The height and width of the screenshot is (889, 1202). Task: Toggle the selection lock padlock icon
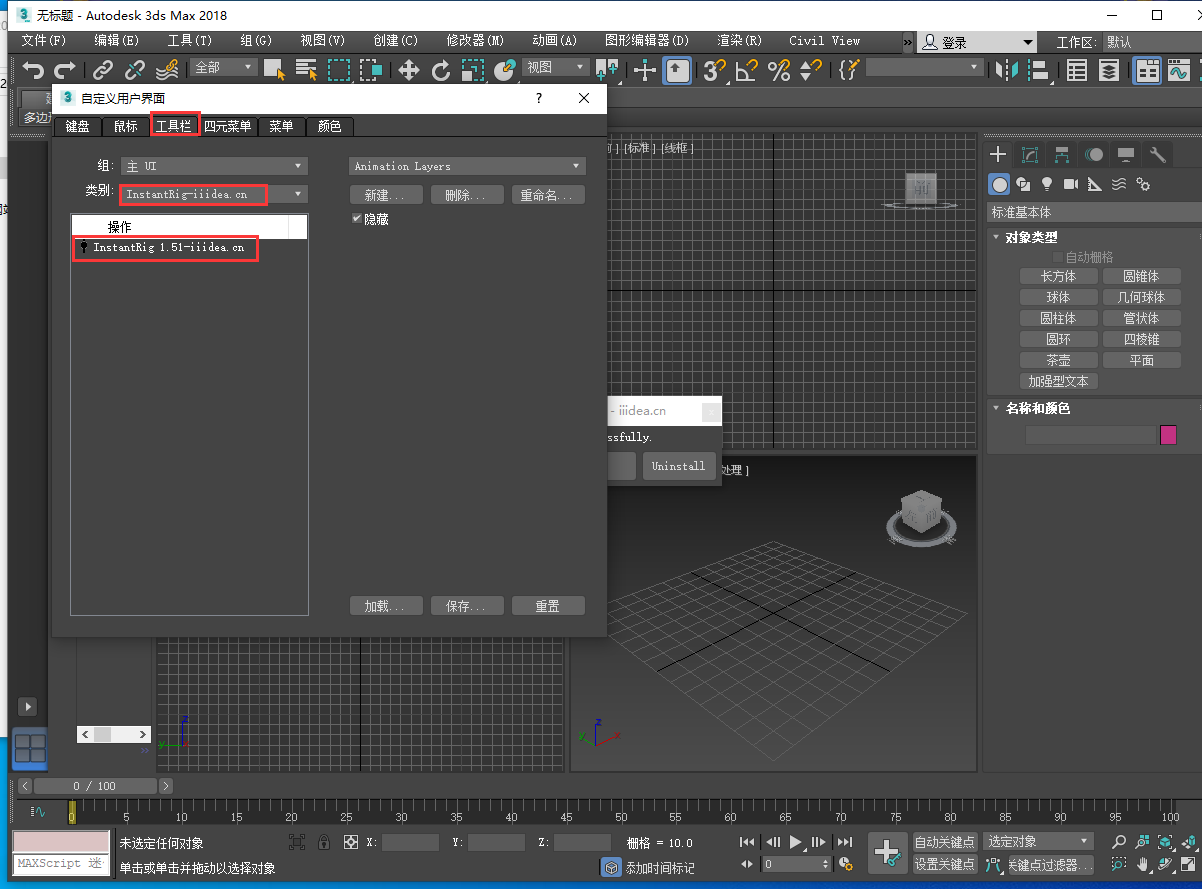coord(324,842)
